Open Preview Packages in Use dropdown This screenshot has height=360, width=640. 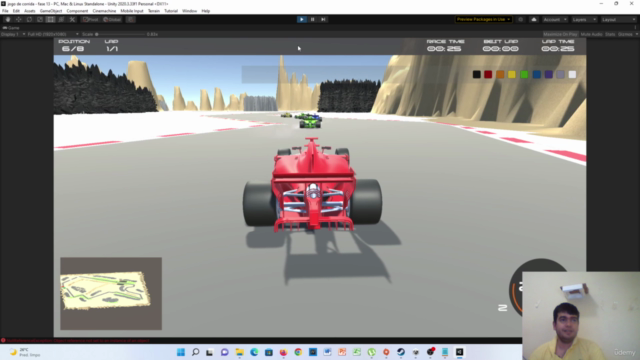click(483, 19)
